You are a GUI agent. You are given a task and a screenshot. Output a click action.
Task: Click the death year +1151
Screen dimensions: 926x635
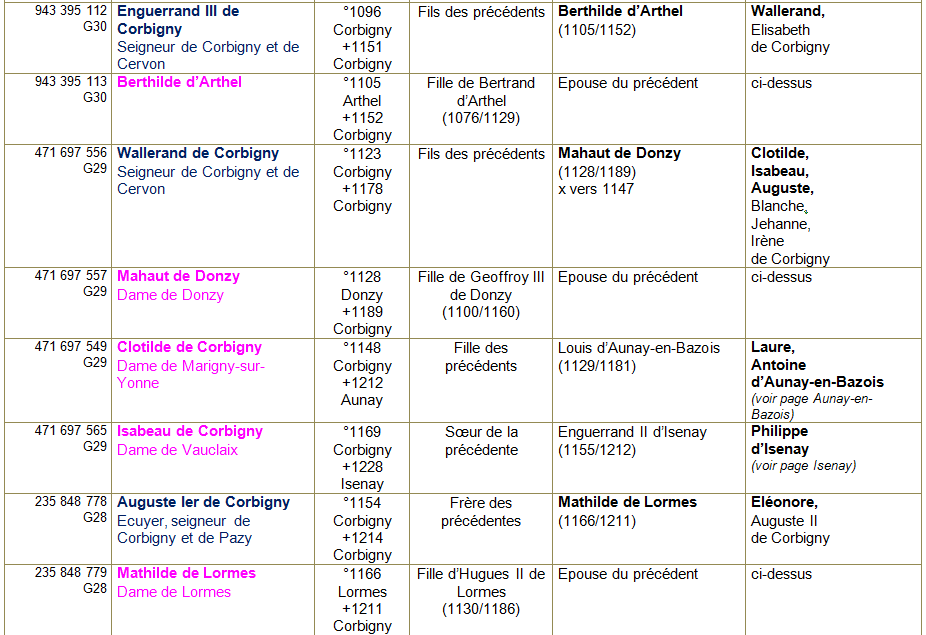point(362,47)
